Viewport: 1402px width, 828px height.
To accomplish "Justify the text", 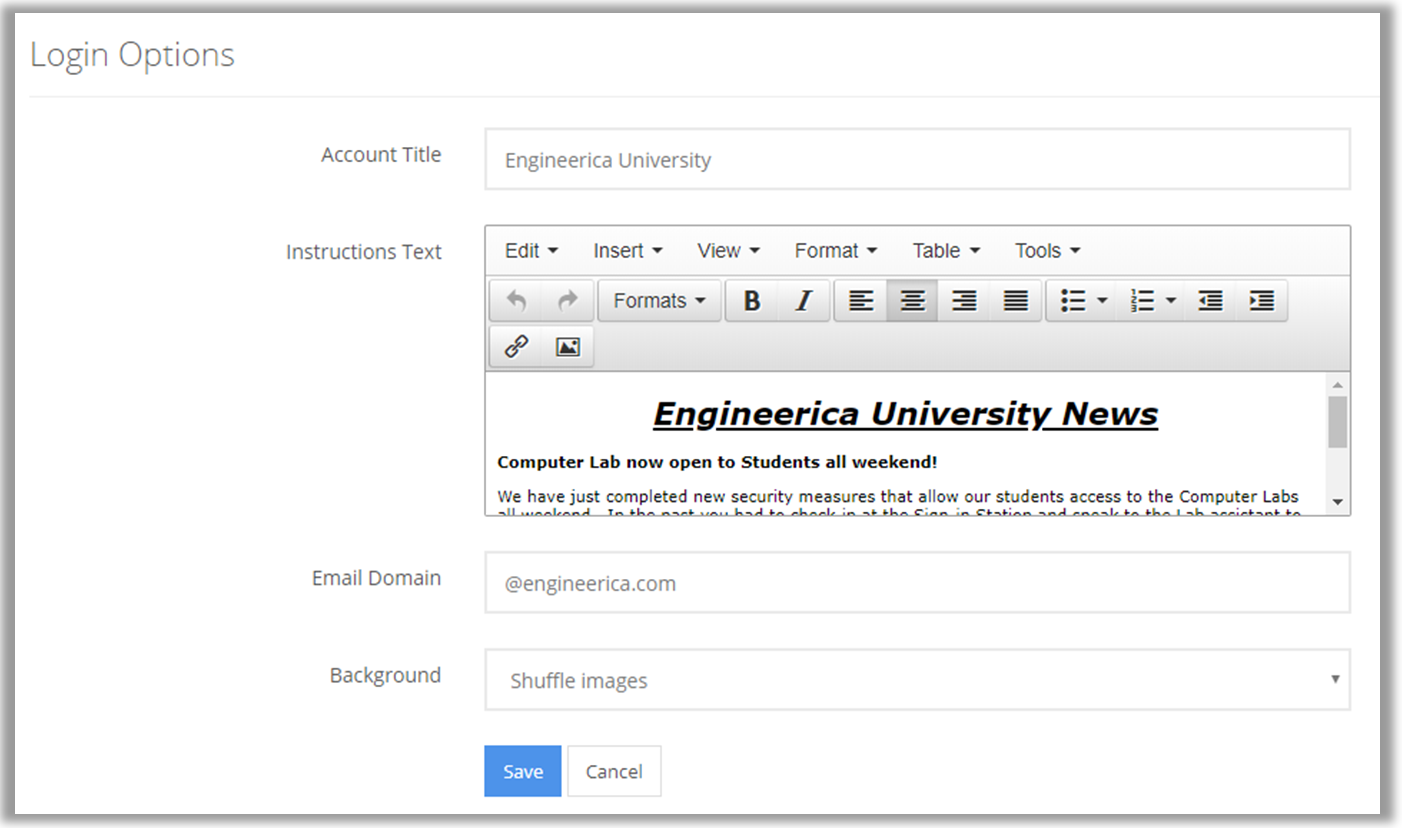I will pos(1016,300).
